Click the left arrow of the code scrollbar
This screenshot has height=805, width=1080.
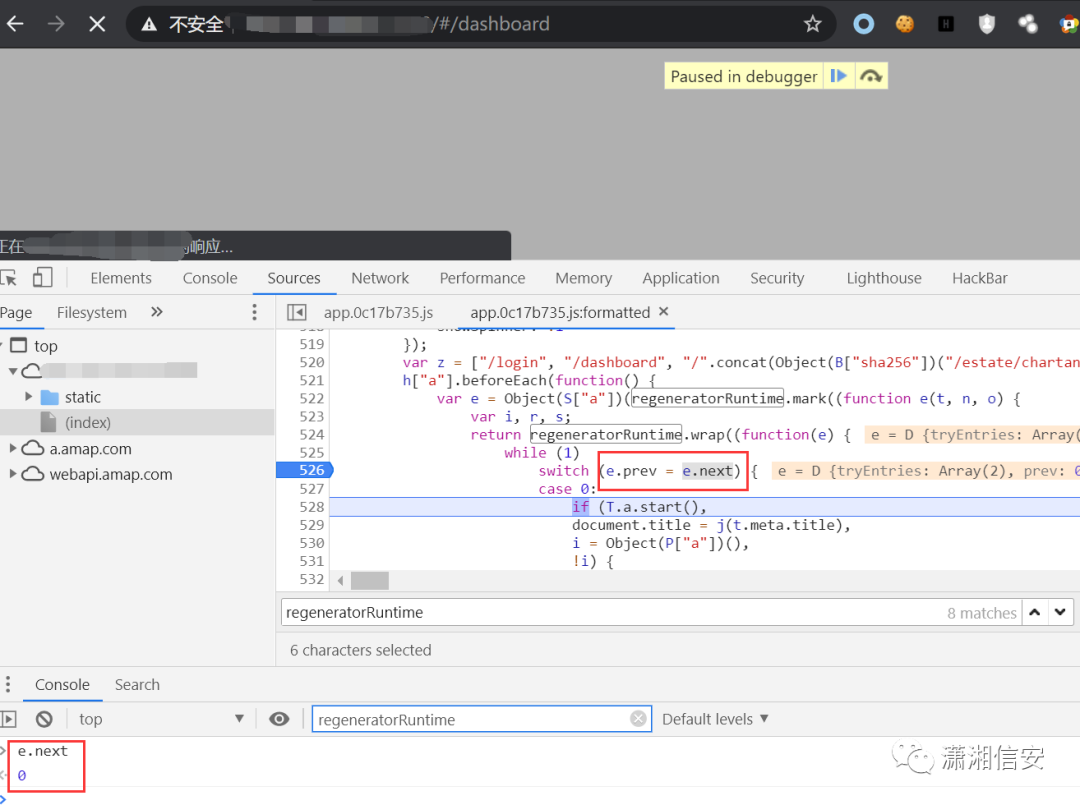point(340,581)
